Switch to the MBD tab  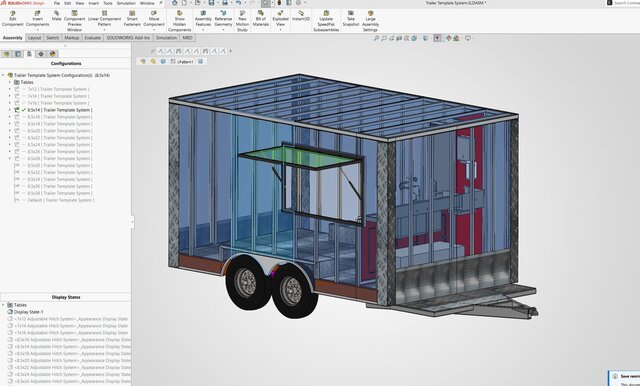[187, 38]
